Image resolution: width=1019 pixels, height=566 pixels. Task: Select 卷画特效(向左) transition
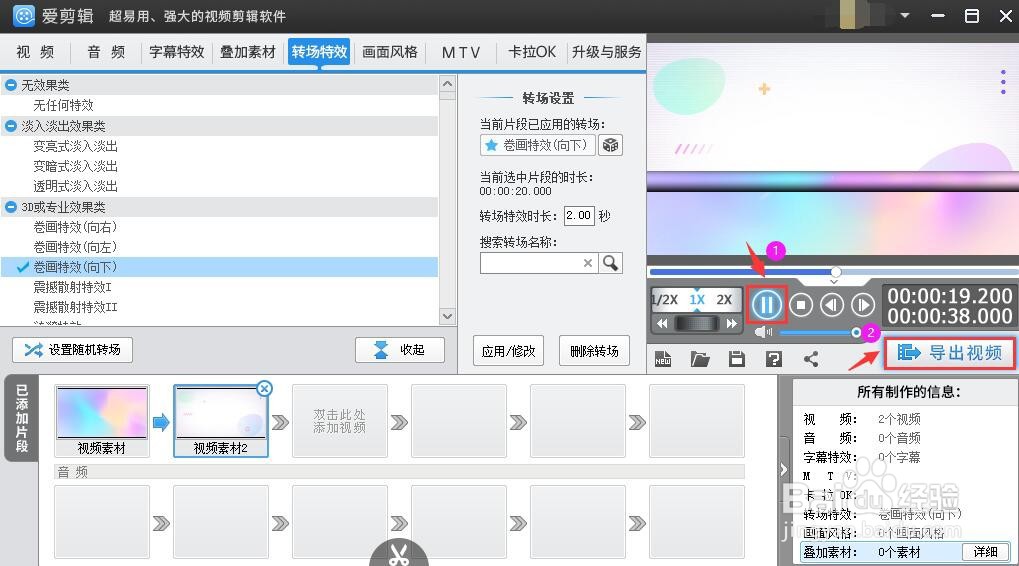[x=75, y=248]
